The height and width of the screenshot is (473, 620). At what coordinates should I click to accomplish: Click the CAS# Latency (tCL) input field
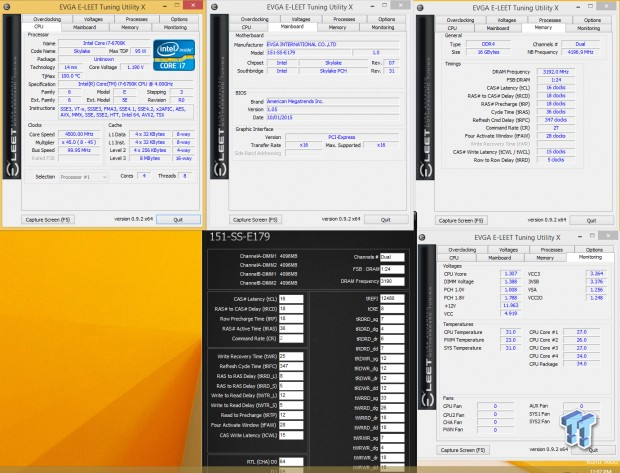tap(291, 299)
